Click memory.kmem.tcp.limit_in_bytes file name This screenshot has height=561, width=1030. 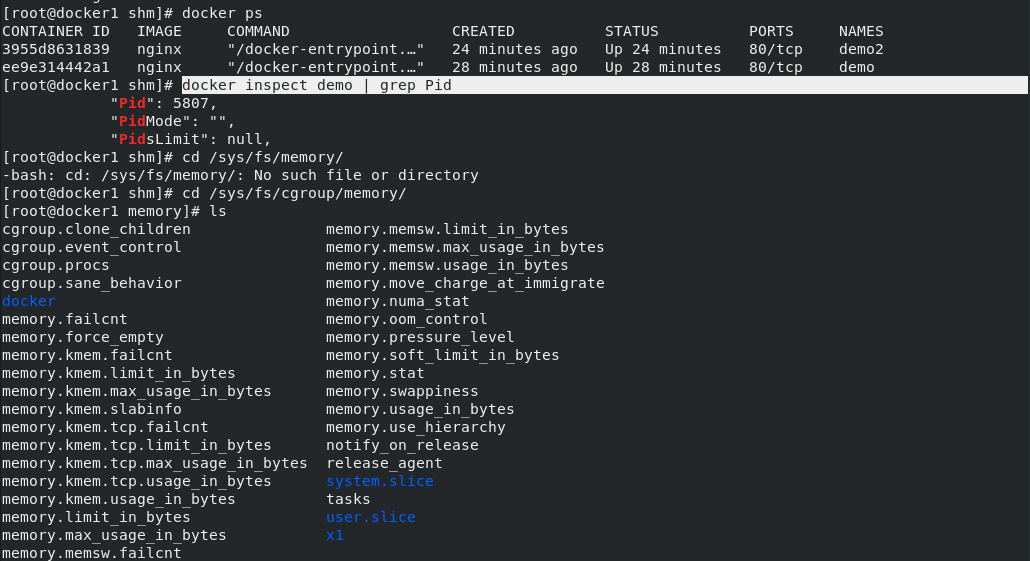pos(137,445)
